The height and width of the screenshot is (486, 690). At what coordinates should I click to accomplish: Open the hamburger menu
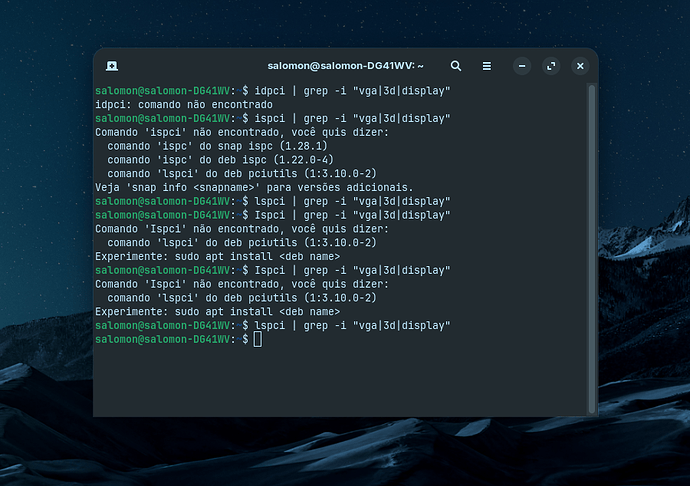click(x=487, y=66)
